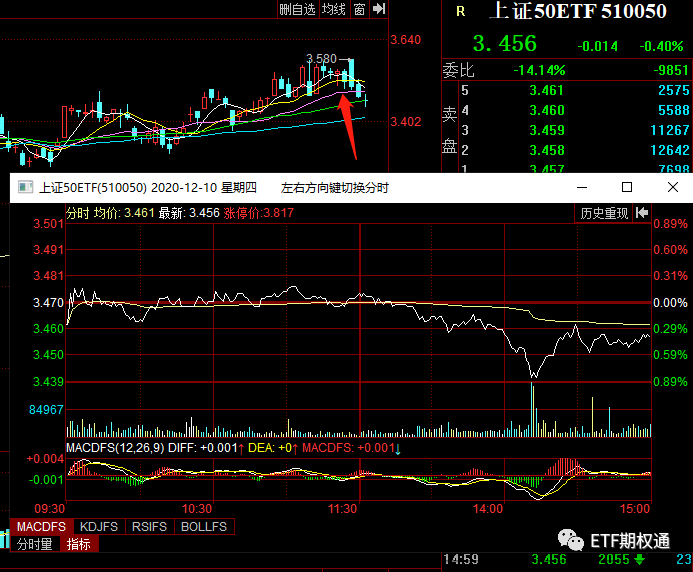Click the 3.640 price axis label on K-line chart
Viewport: 693px width, 572px height.
coord(405,40)
